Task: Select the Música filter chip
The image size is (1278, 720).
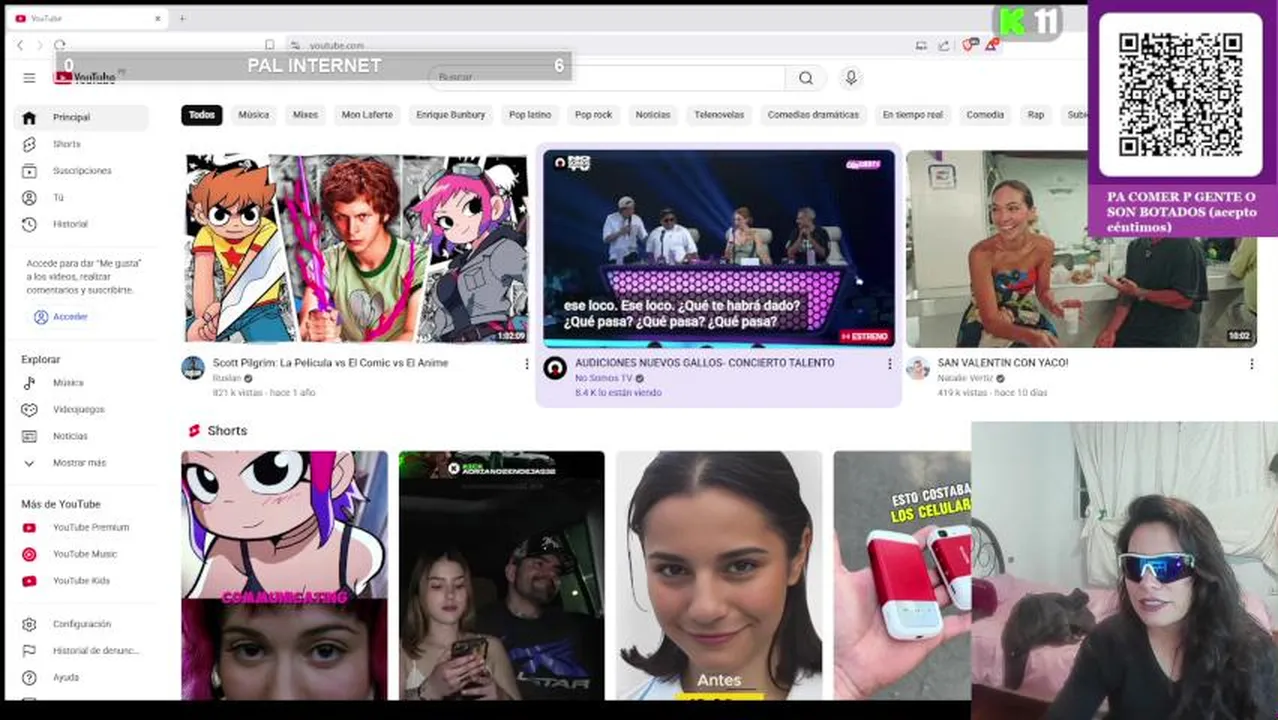Action: [254, 115]
